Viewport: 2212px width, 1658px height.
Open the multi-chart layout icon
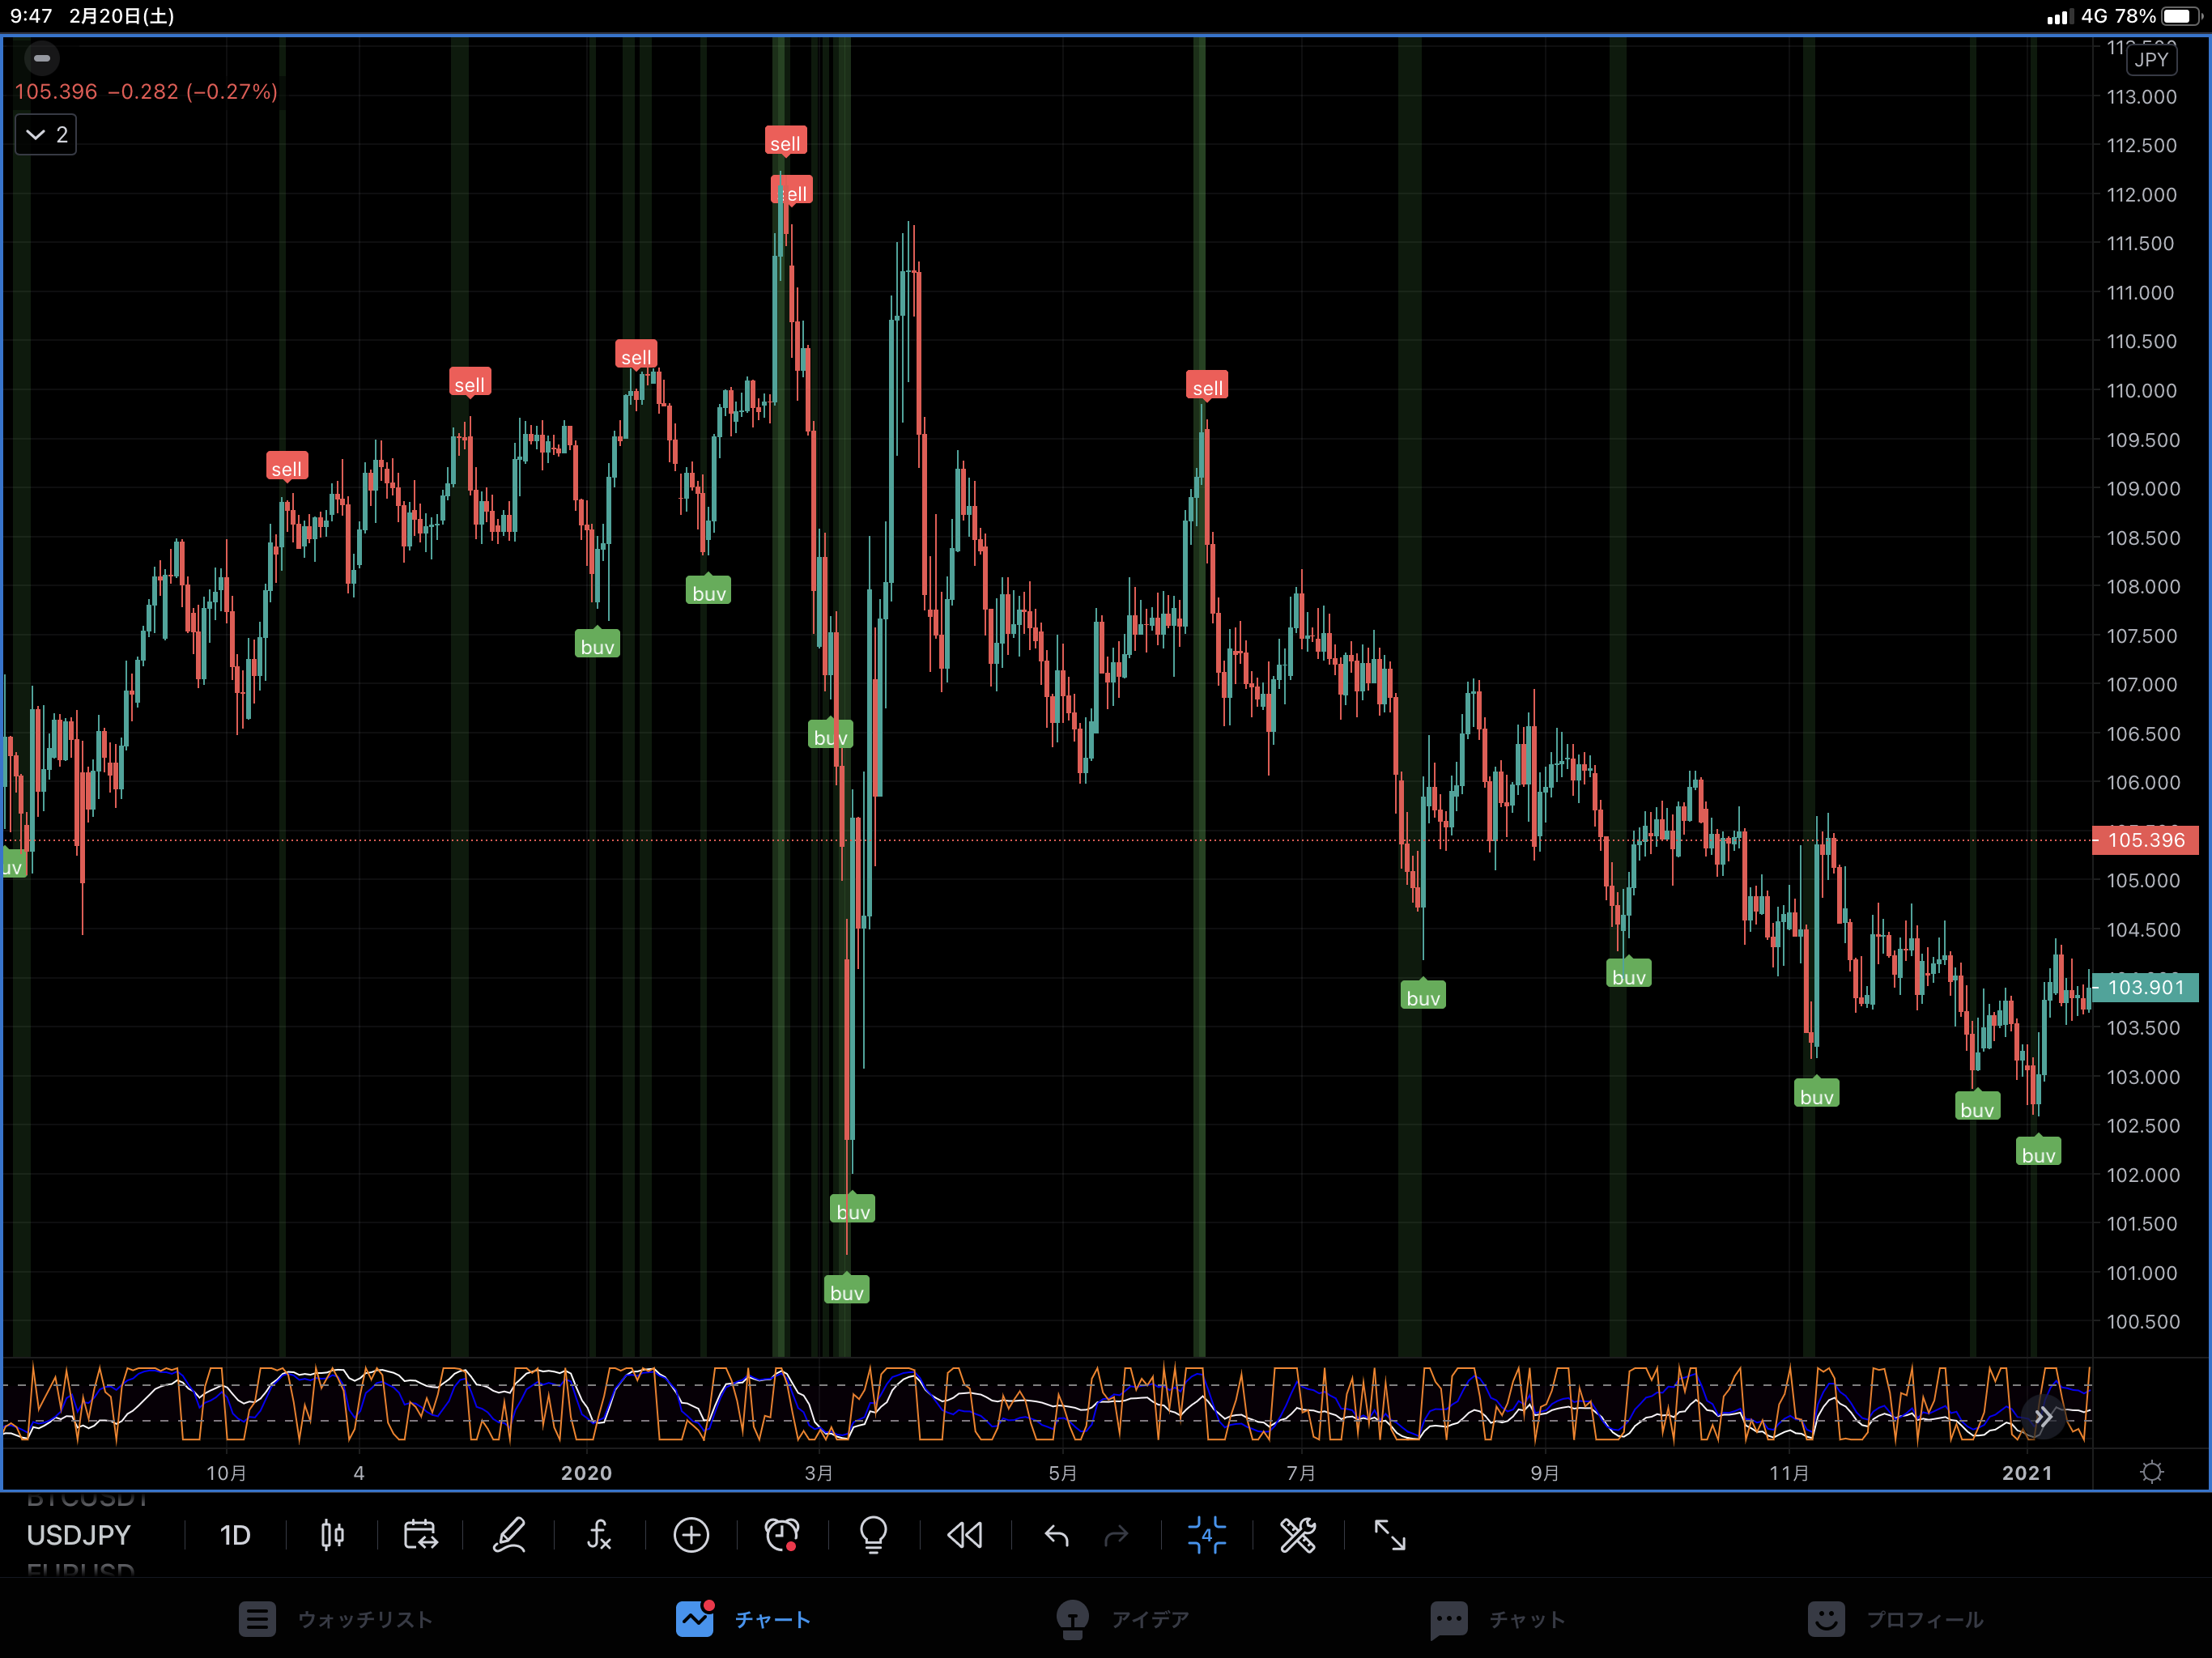(1207, 1535)
